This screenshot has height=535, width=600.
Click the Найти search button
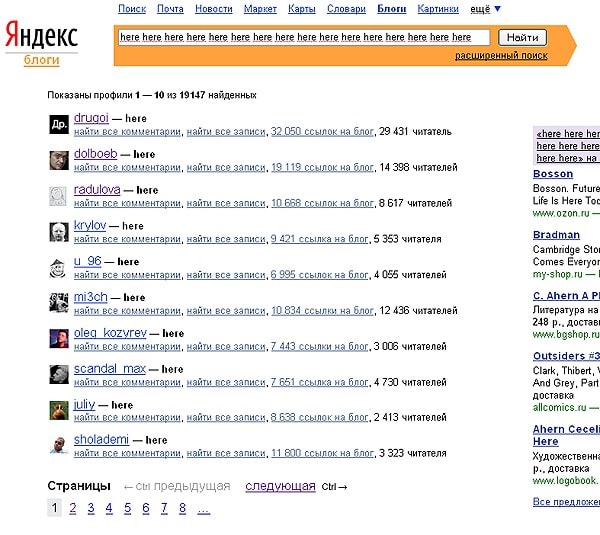[x=523, y=38]
